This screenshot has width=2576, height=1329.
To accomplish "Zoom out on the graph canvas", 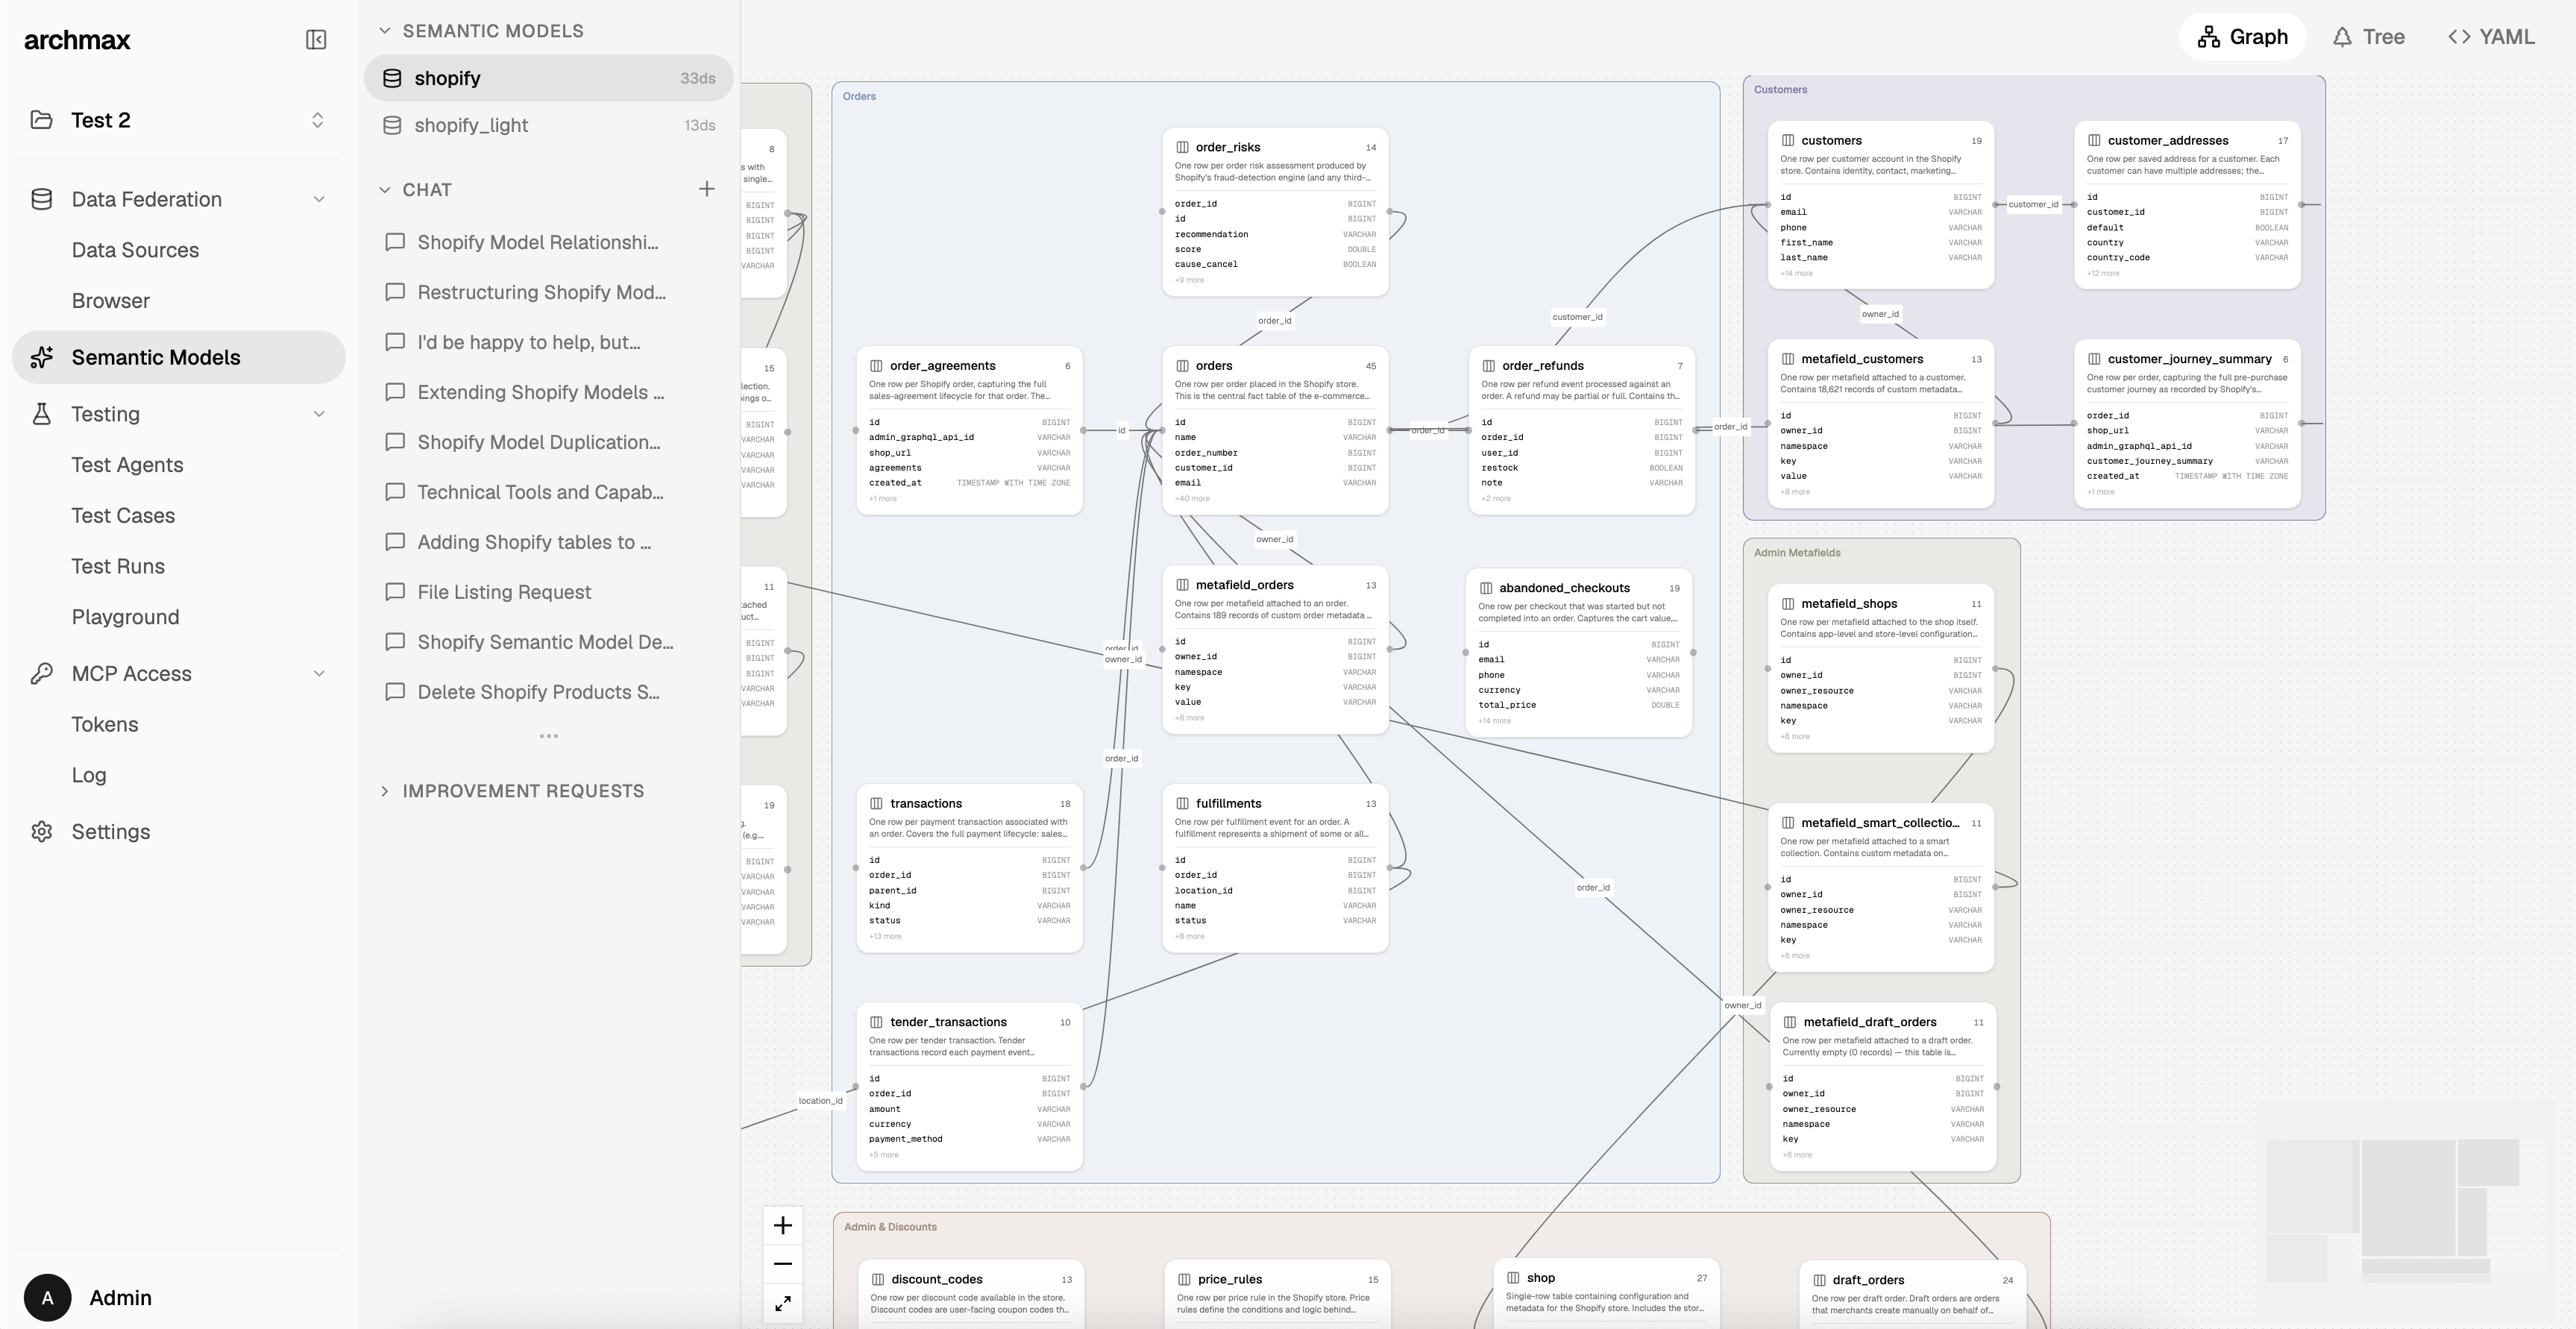I will point(783,1263).
